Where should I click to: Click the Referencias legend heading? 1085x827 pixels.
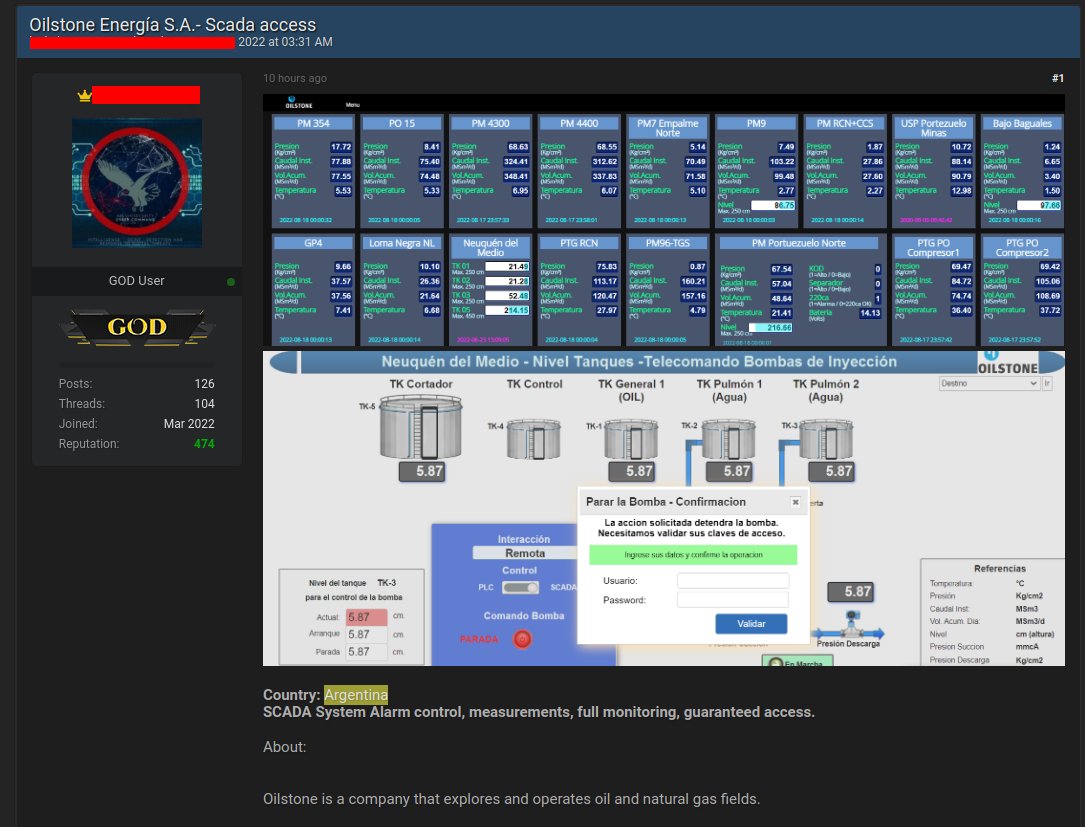(1000, 568)
